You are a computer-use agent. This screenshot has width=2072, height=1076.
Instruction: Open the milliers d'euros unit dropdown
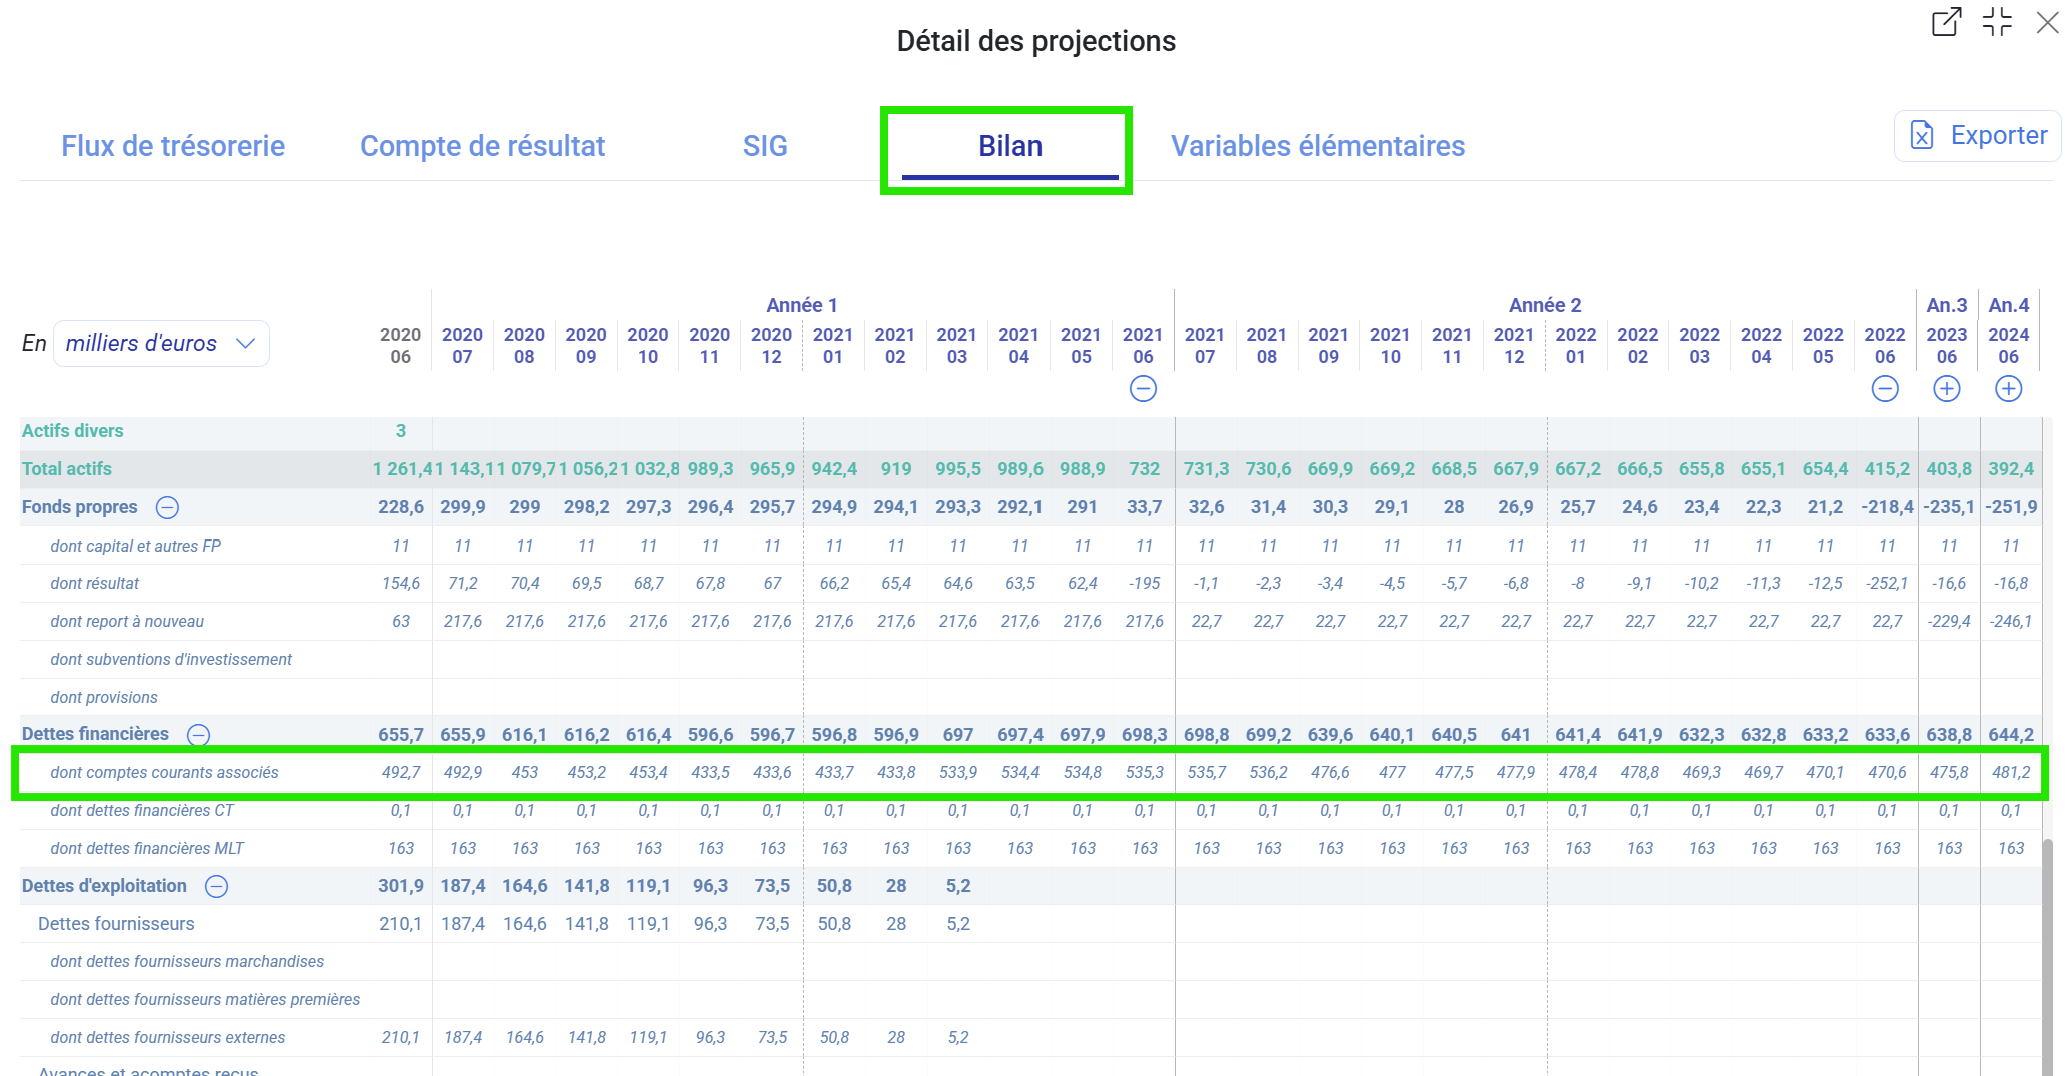click(x=161, y=344)
